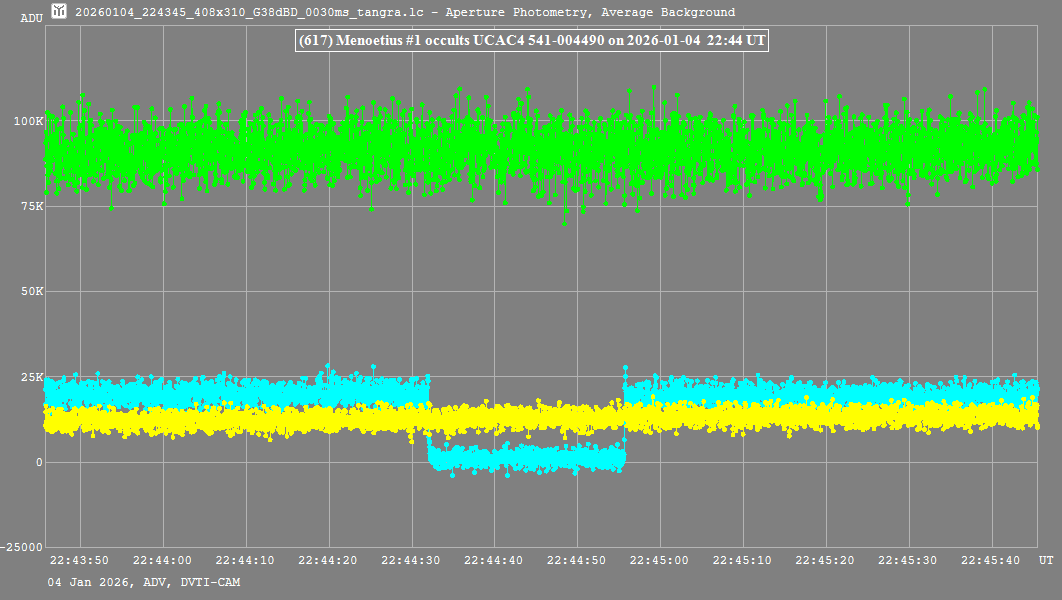
Task: Click the 25K y-axis tick label
Action: [x=30, y=377]
